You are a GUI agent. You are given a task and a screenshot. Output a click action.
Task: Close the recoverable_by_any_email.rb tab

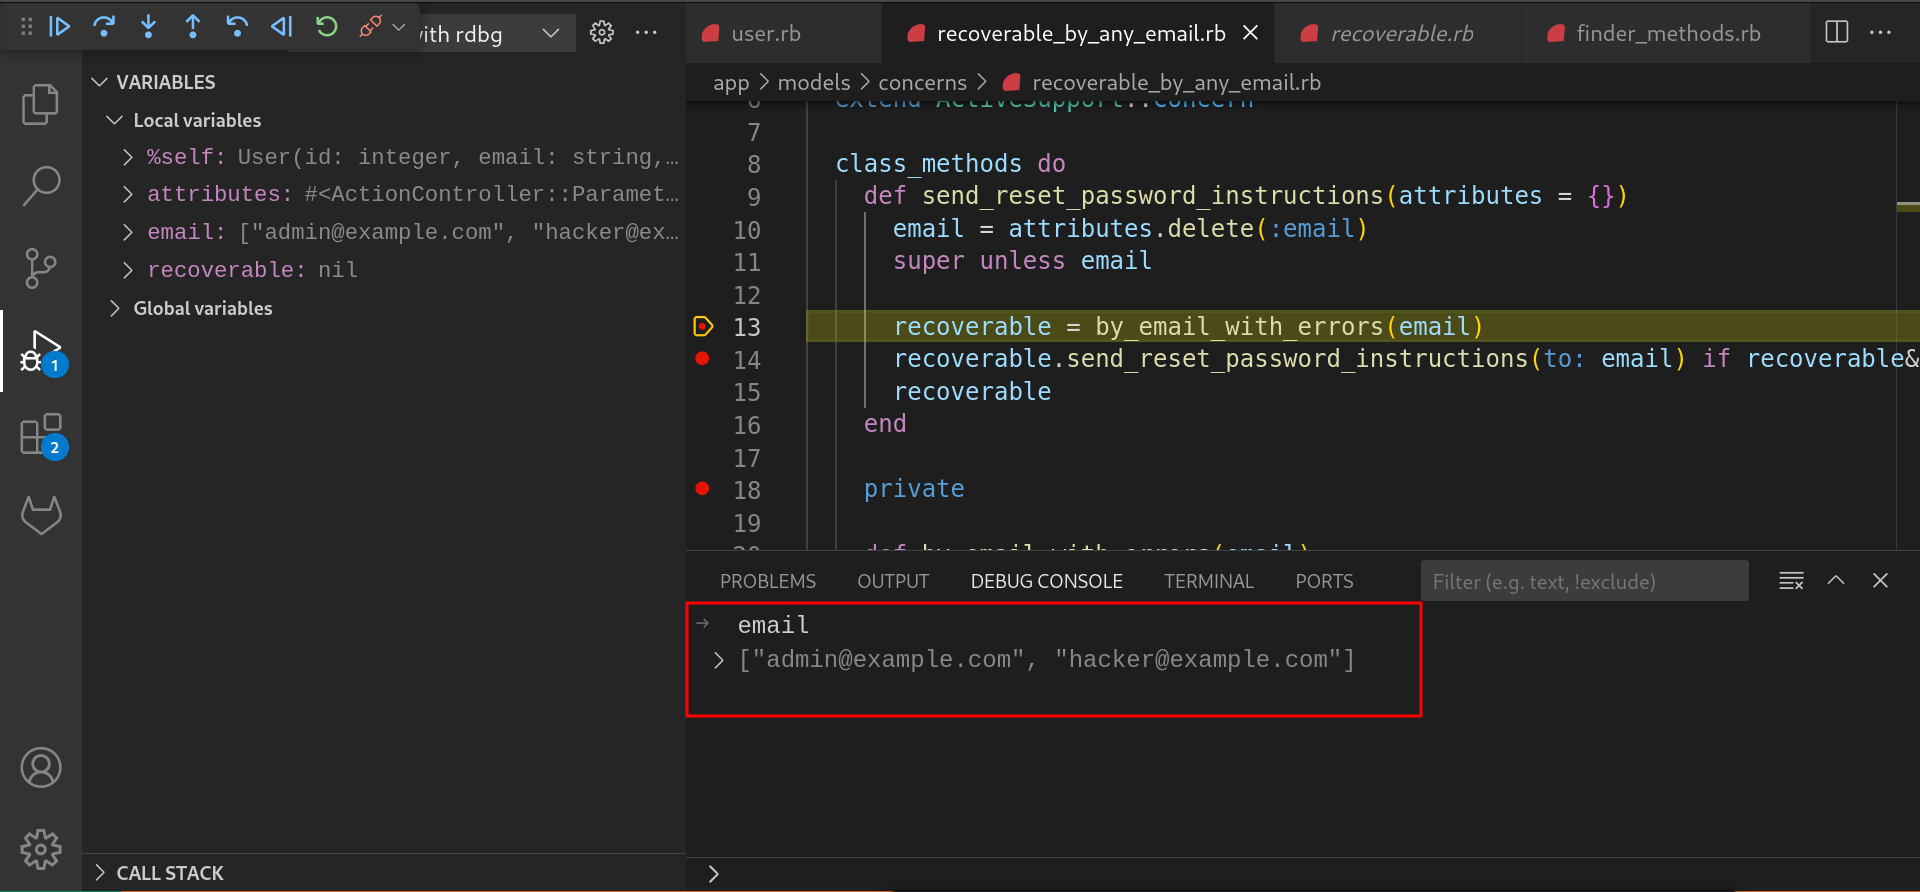point(1250,33)
